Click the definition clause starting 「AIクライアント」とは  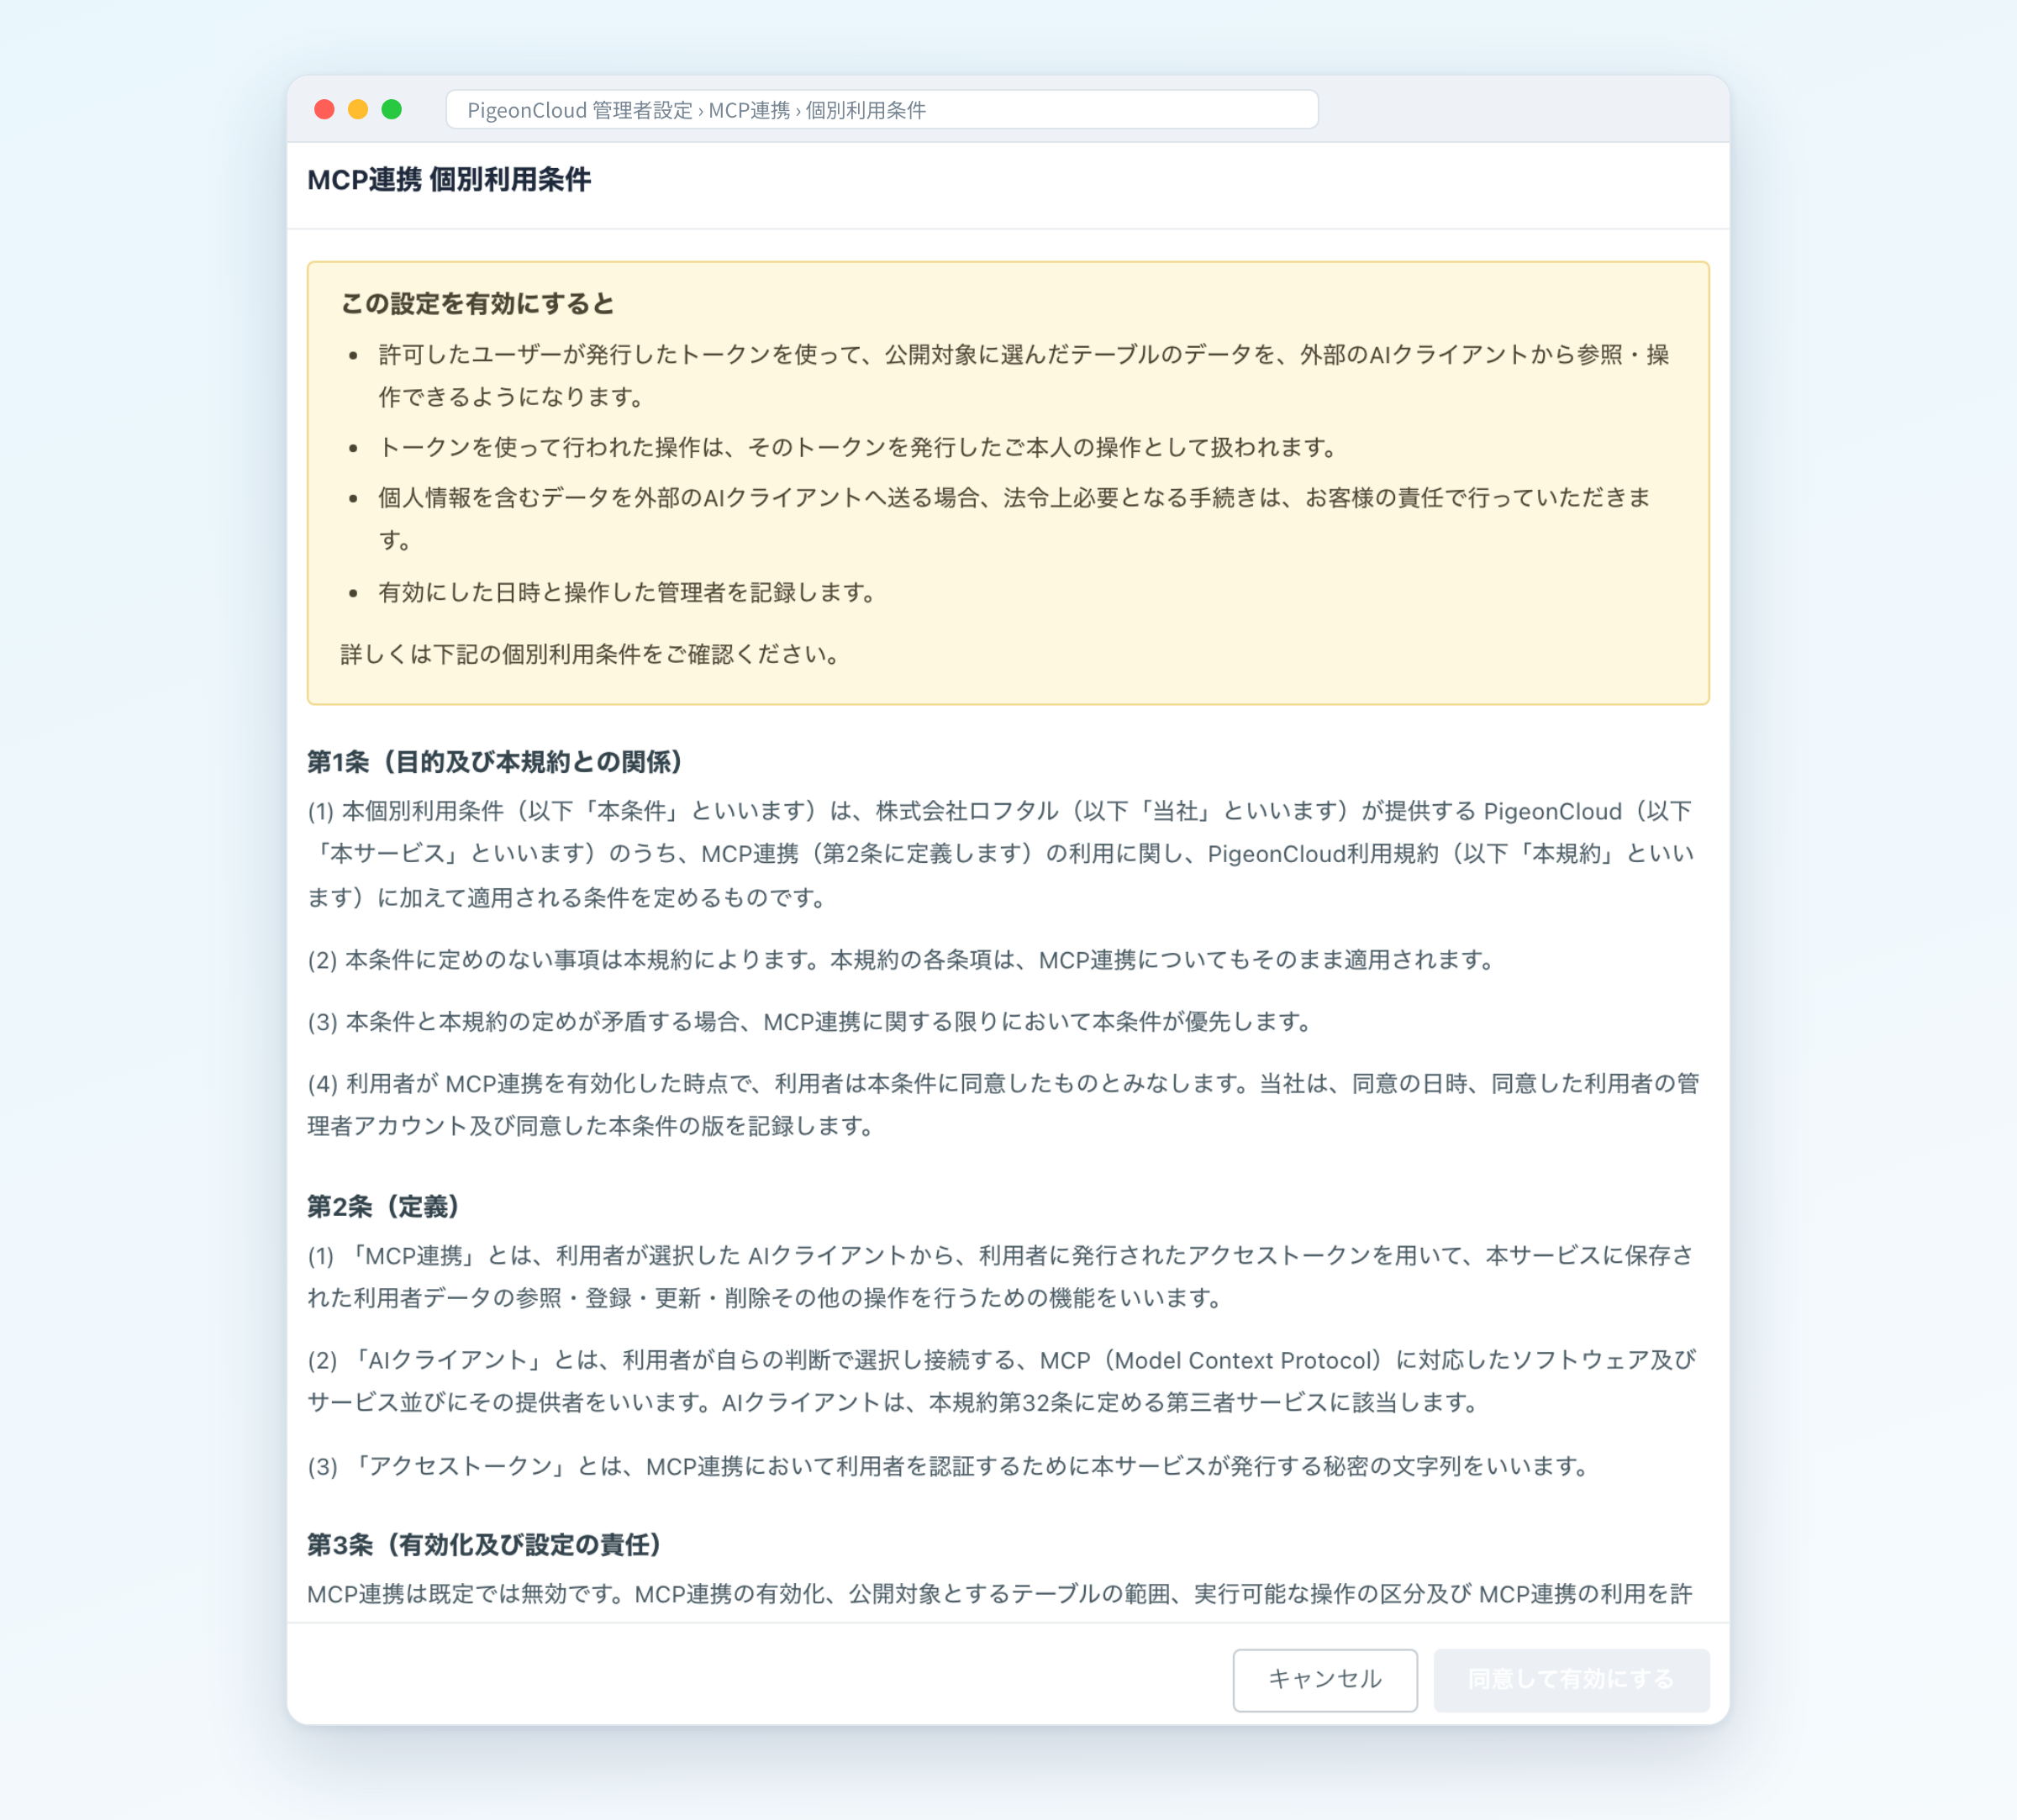point(1001,1381)
